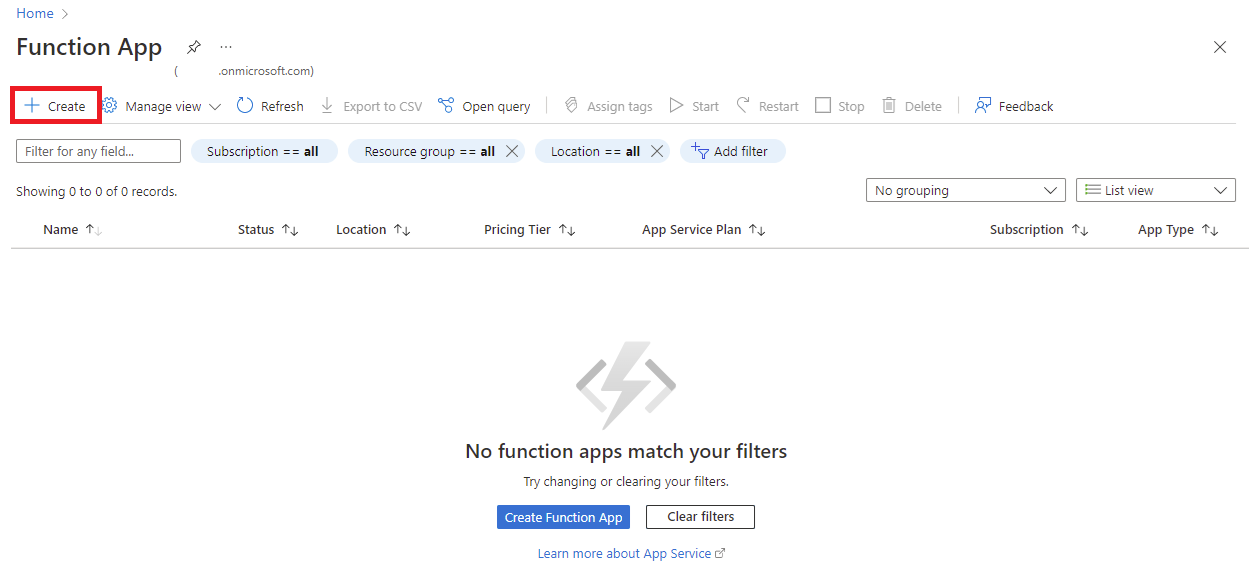This screenshot has height=573, width=1249.
Task: Click the Start toolbar button
Action: click(x=694, y=106)
